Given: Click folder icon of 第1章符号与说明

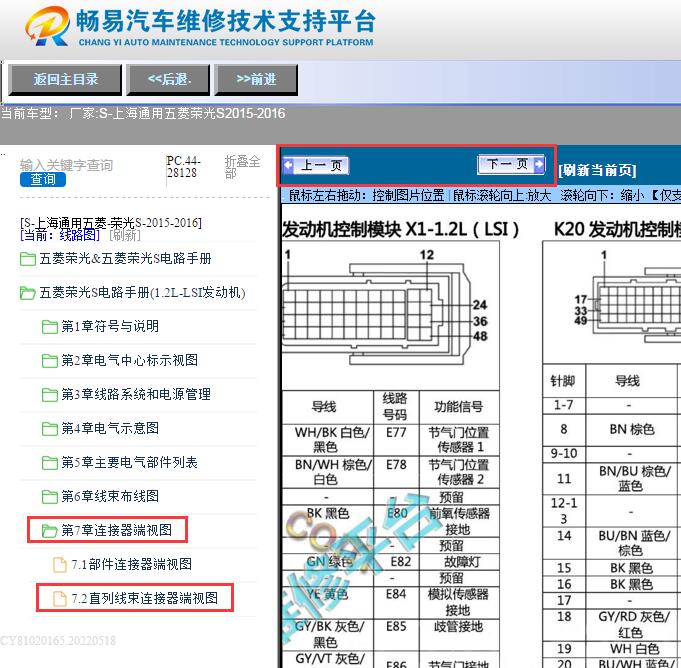Looking at the screenshot, I should (x=50, y=327).
